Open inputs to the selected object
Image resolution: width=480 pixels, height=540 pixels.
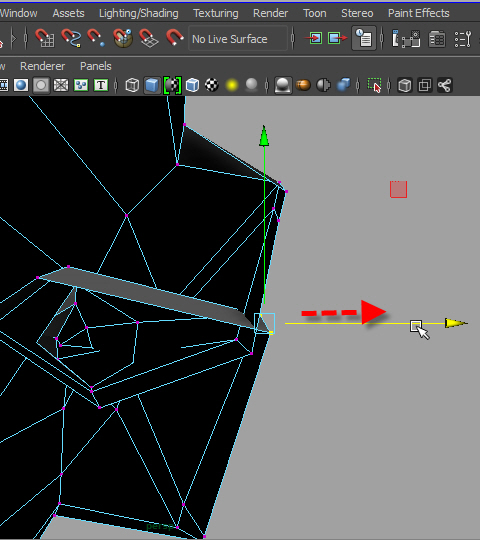pos(314,38)
